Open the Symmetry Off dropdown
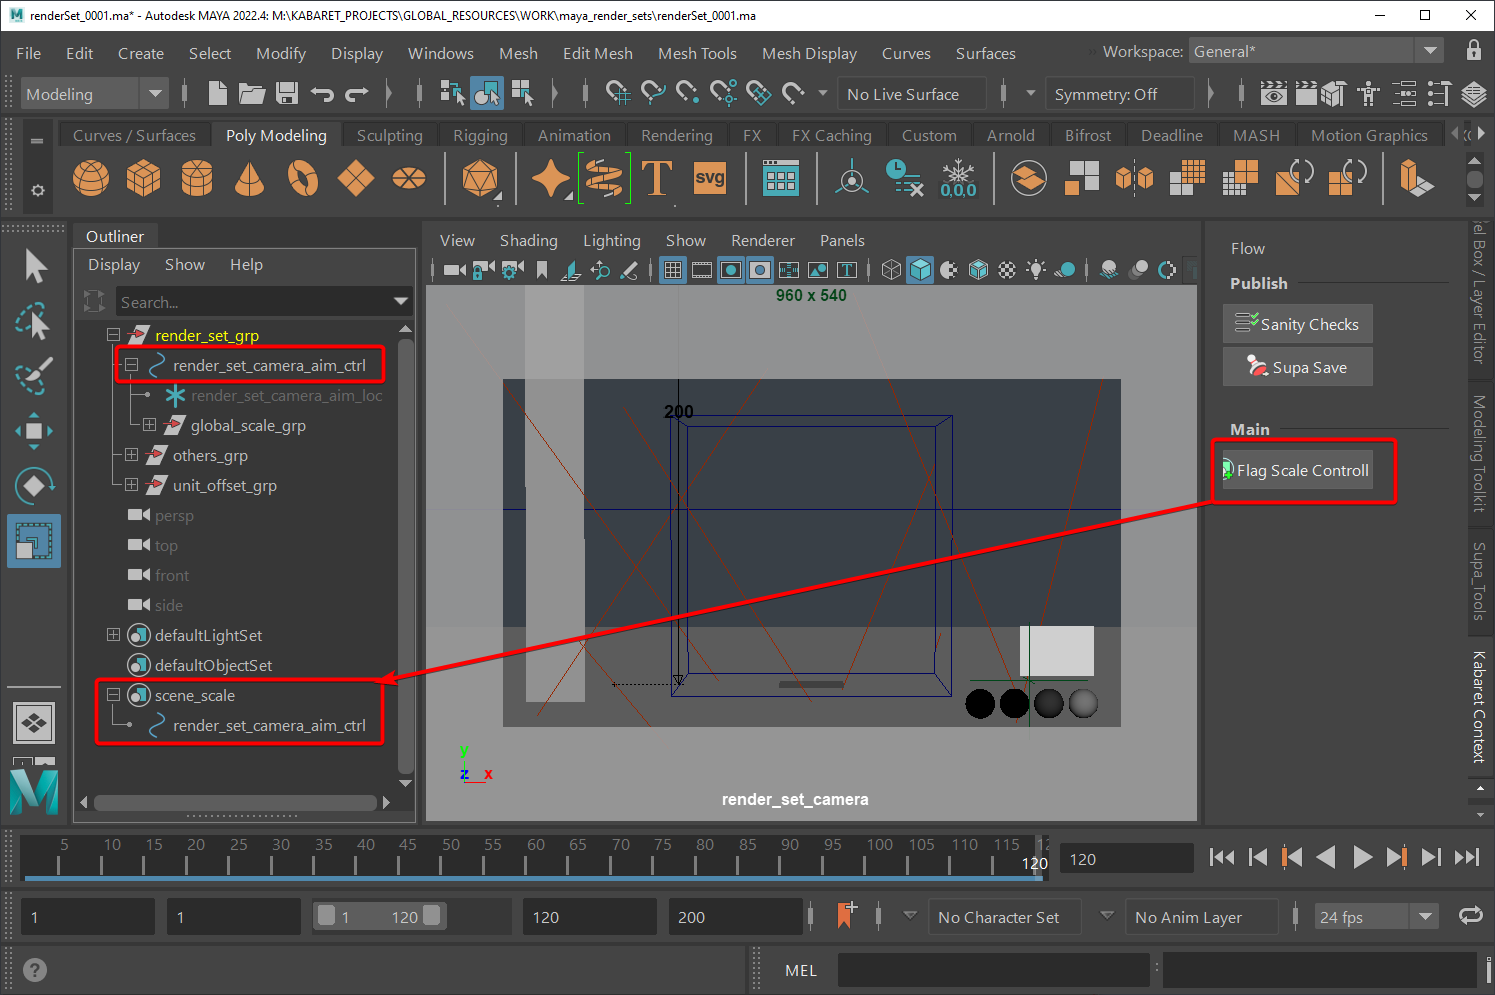The image size is (1495, 995). click(1119, 94)
